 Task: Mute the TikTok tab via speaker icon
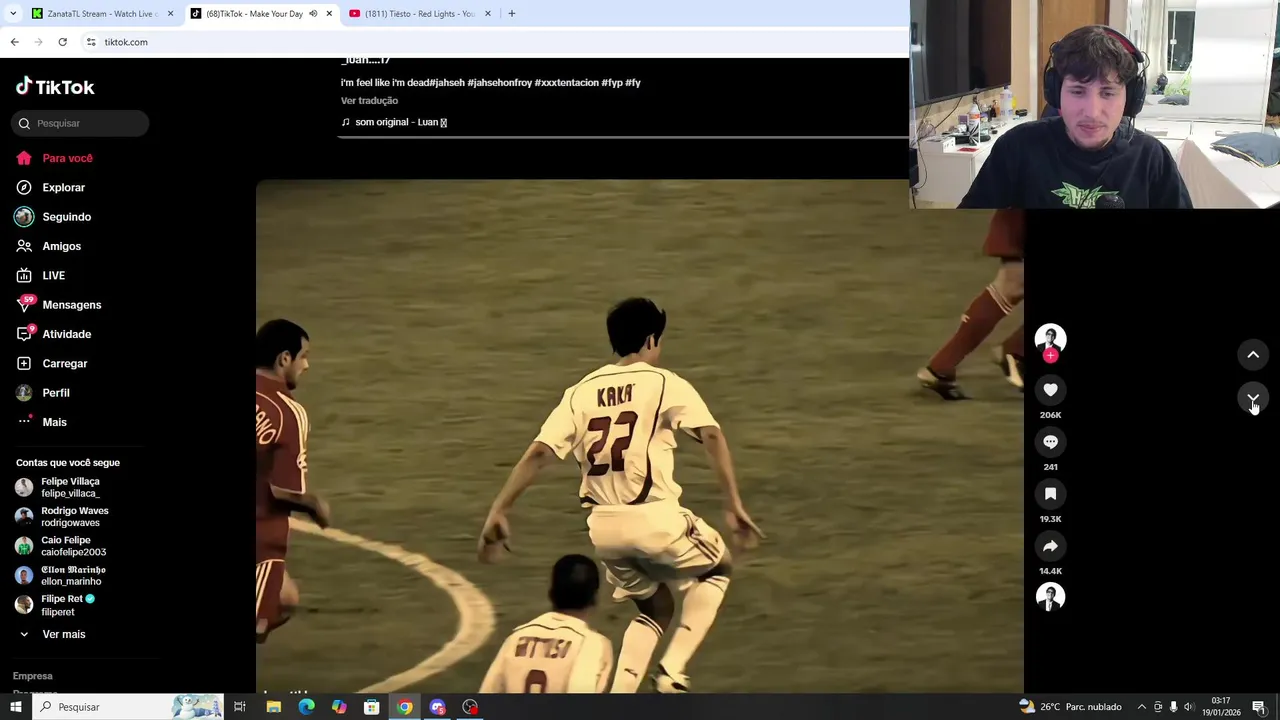click(313, 14)
